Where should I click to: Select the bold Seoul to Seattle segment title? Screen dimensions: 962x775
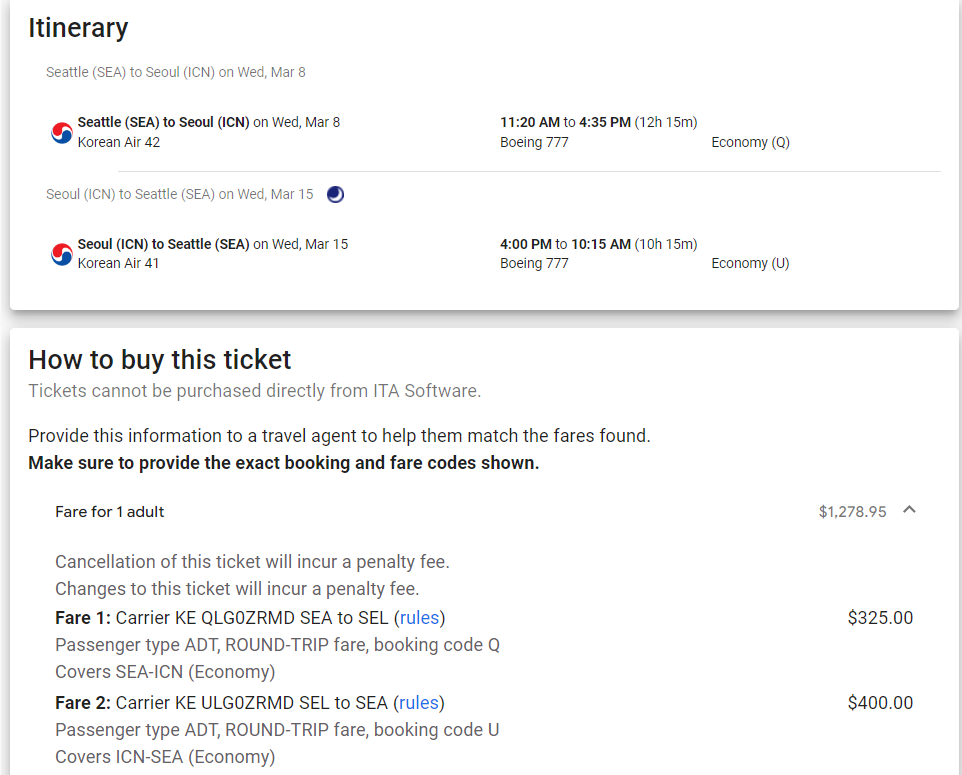164,244
